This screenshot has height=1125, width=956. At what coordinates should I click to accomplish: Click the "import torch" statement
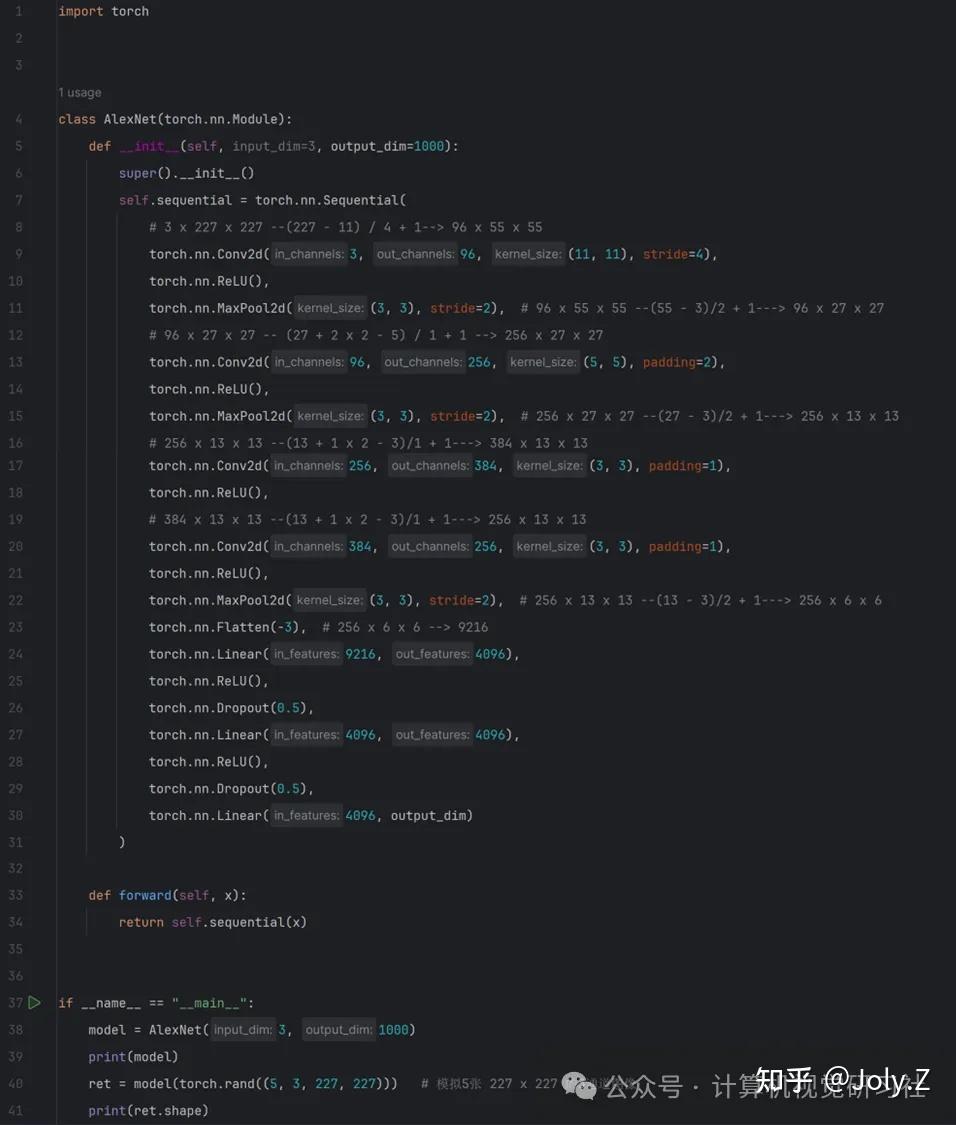coord(103,11)
